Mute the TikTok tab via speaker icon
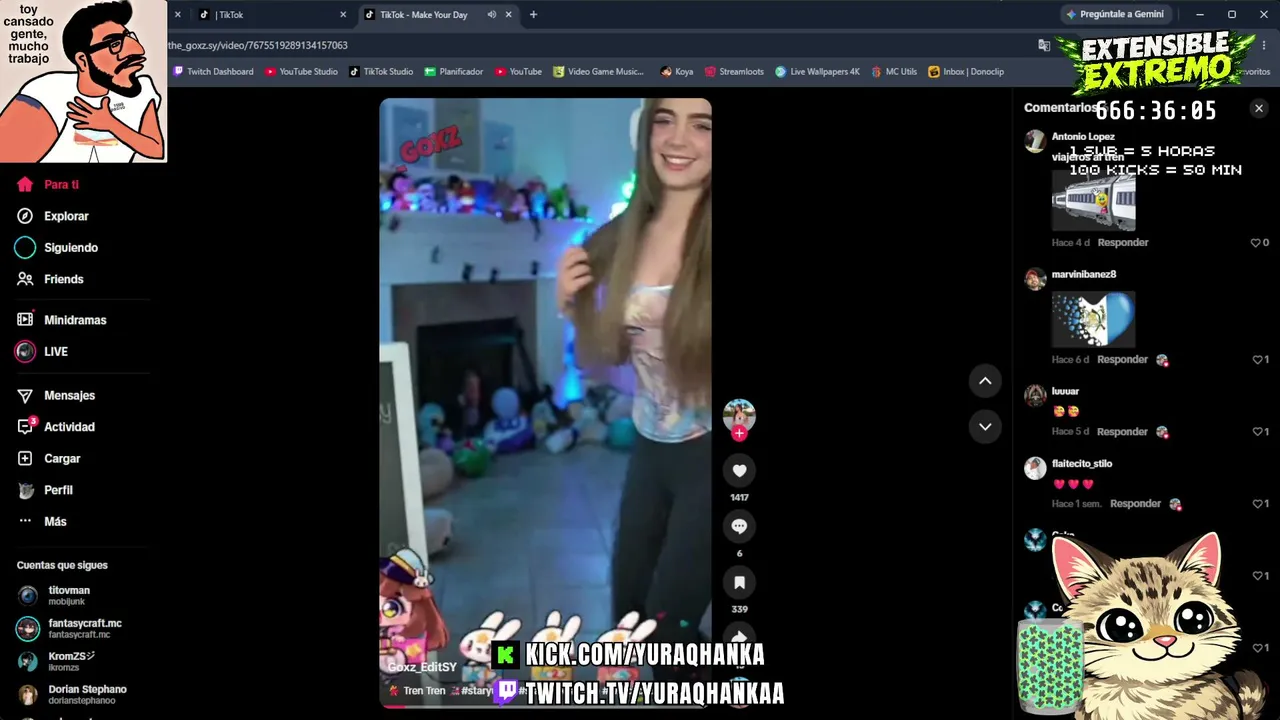 pos(491,15)
